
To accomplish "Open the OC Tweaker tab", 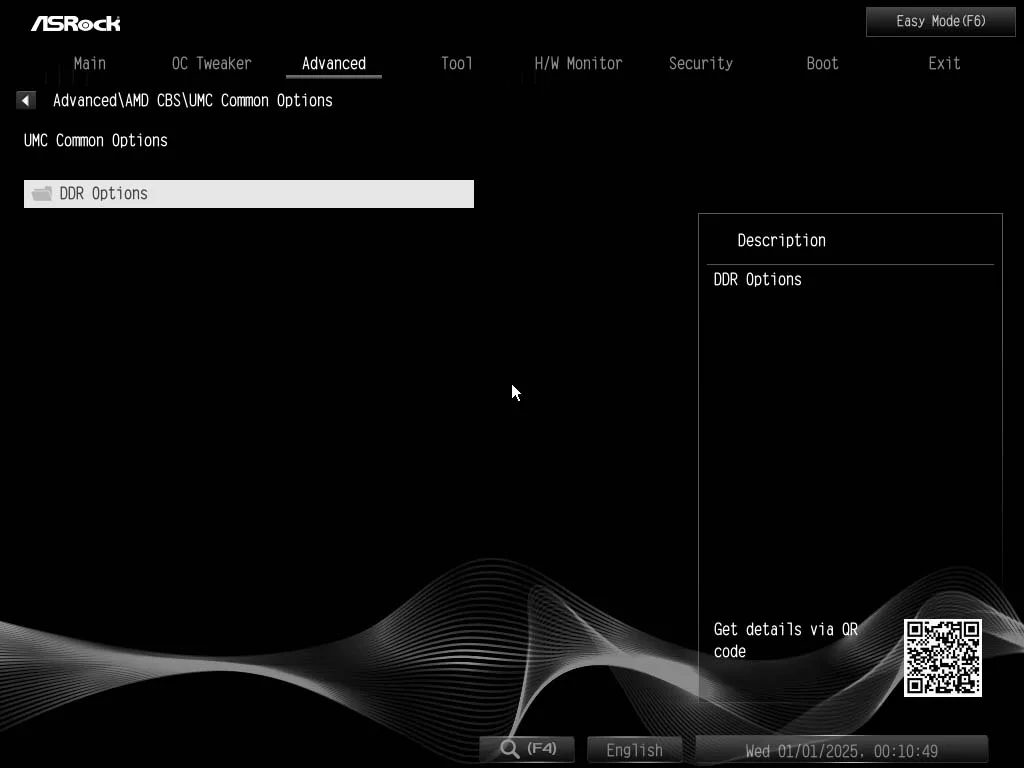I will coord(212,63).
